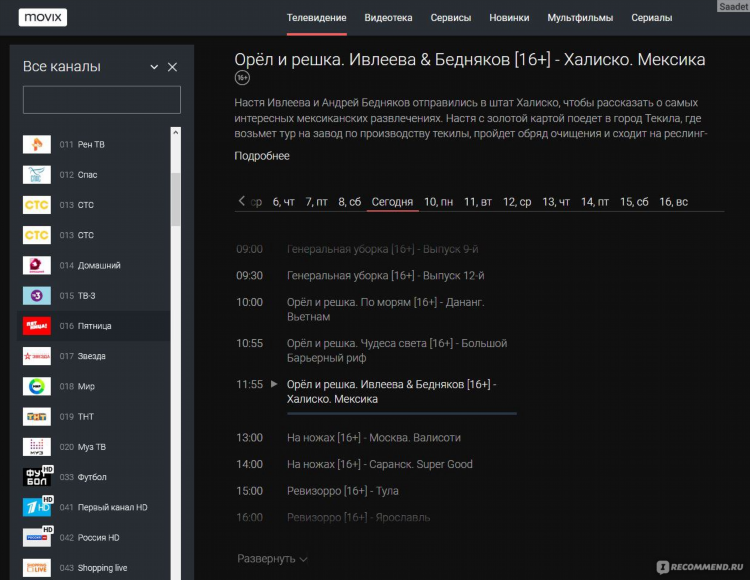
Task: Play the 11:55 Орёл и решка programme
Action: coord(274,384)
